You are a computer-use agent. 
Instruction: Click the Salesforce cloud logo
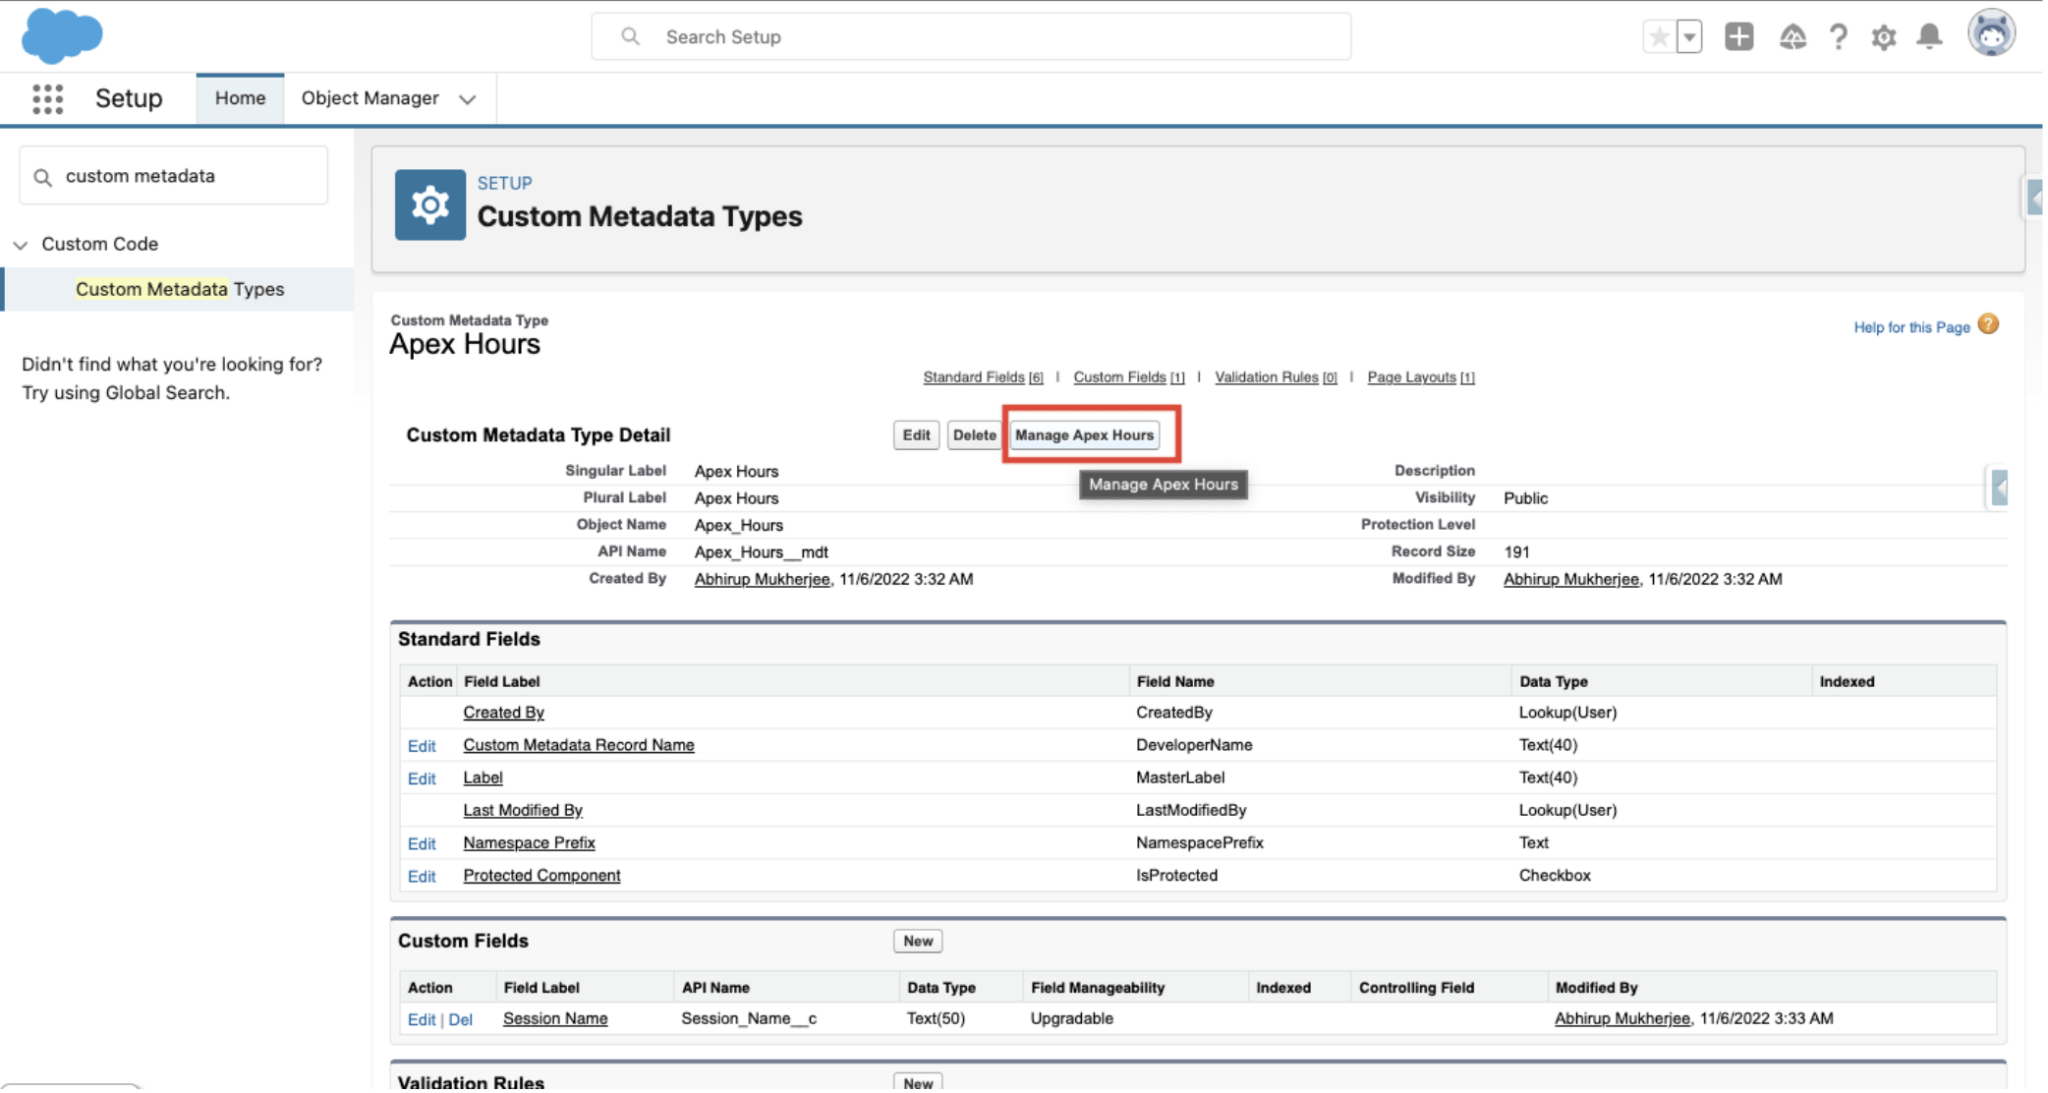(x=62, y=36)
